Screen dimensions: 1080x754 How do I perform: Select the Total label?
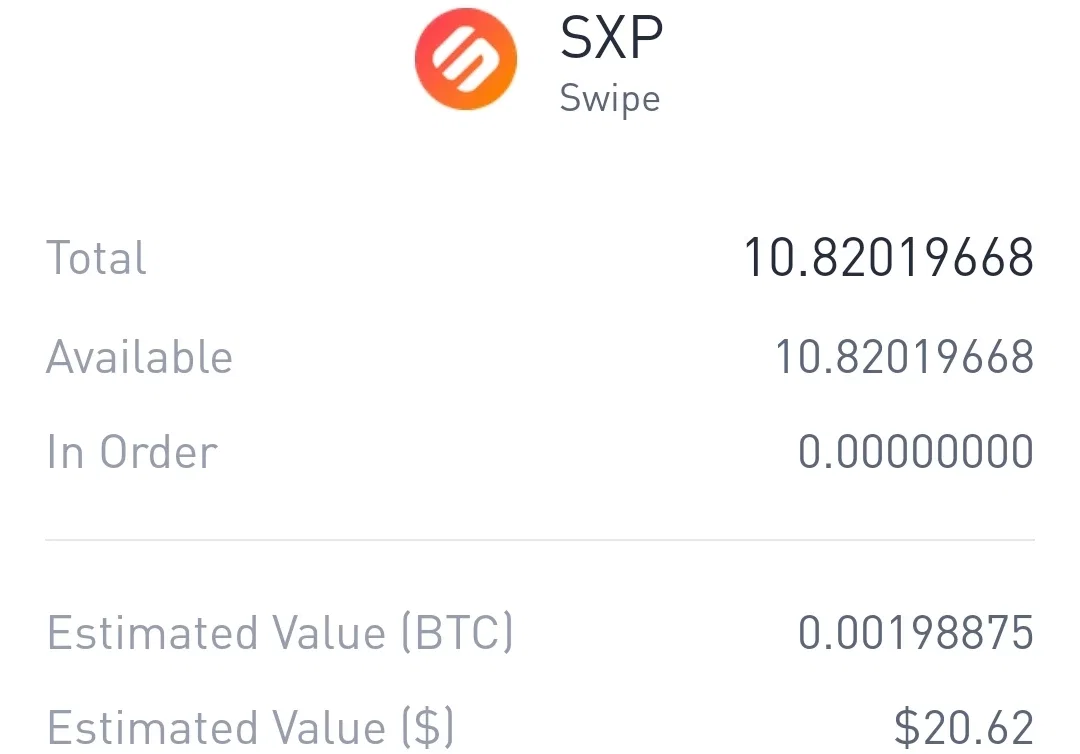96,258
